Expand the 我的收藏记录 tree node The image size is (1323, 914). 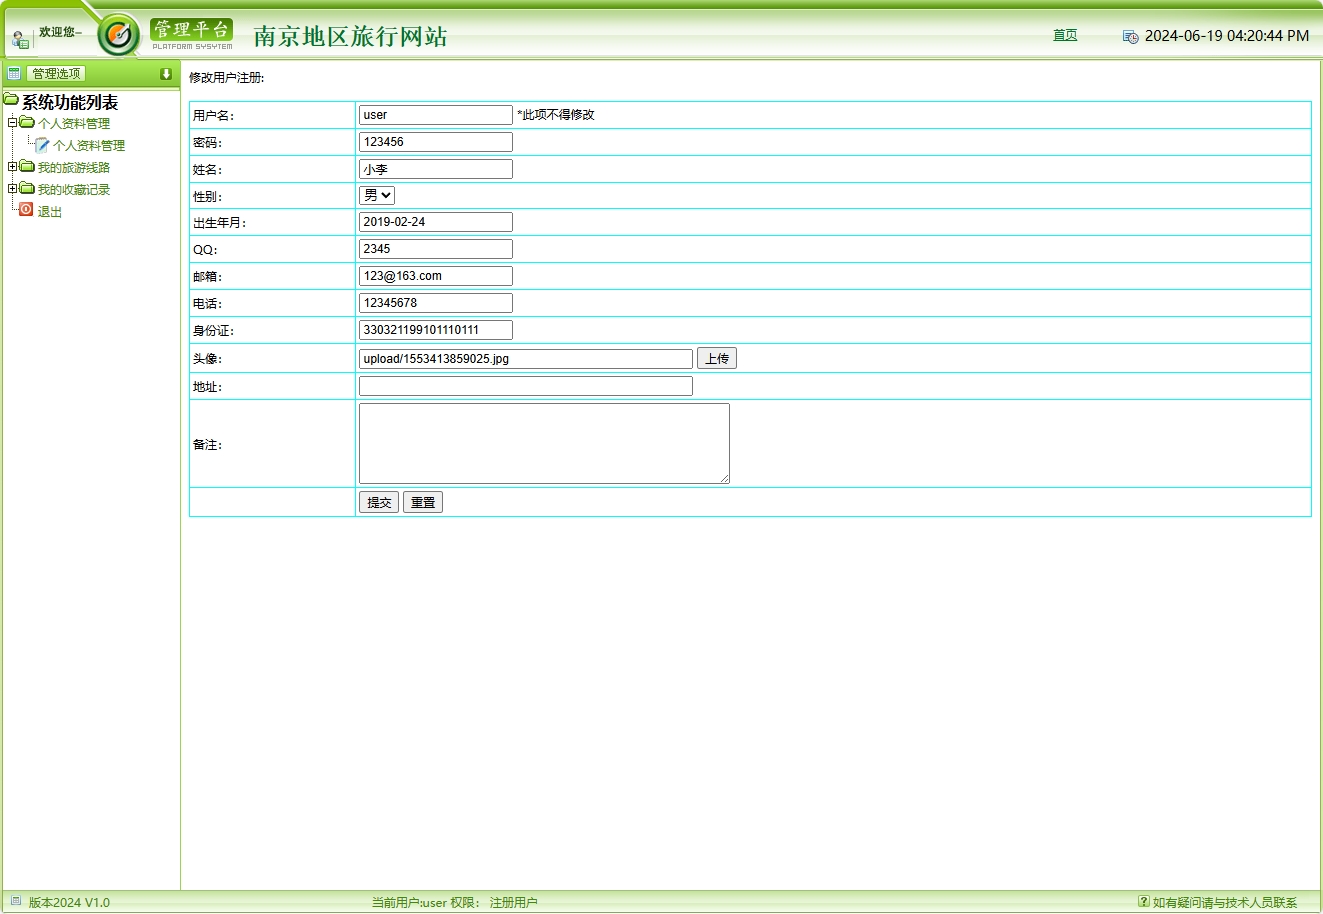click(12, 189)
